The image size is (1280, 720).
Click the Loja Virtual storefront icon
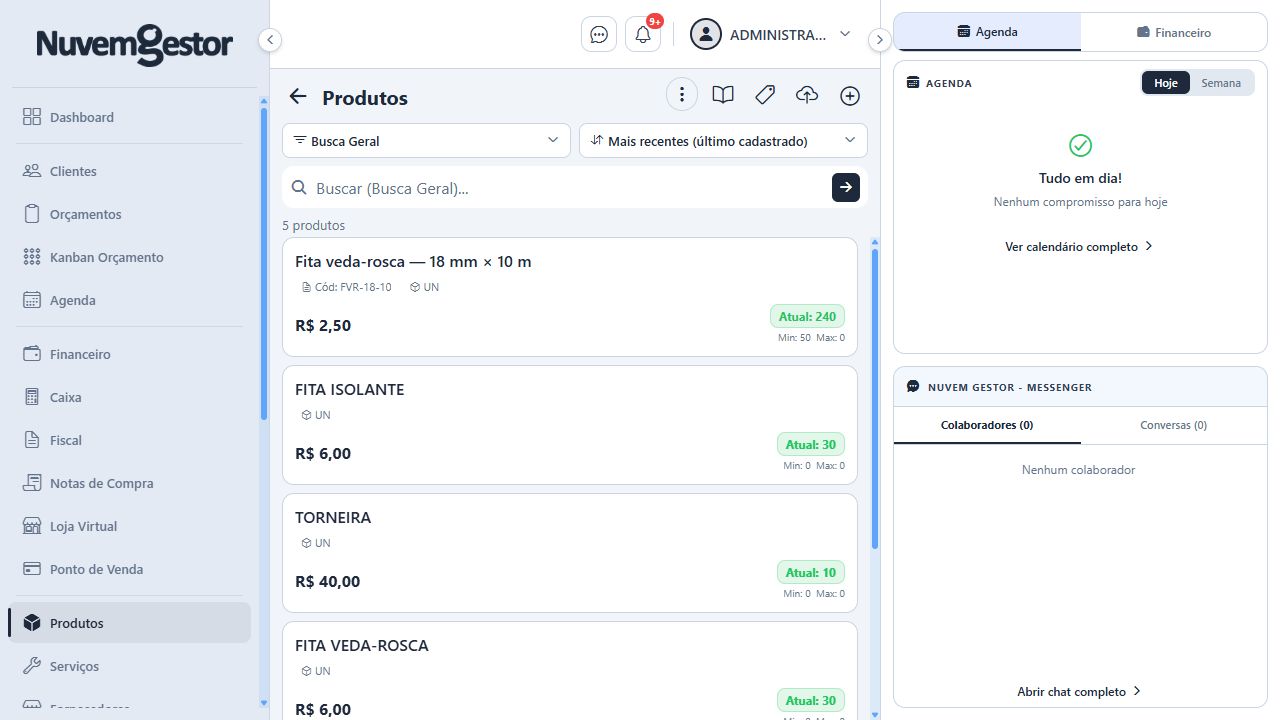tap(32, 526)
